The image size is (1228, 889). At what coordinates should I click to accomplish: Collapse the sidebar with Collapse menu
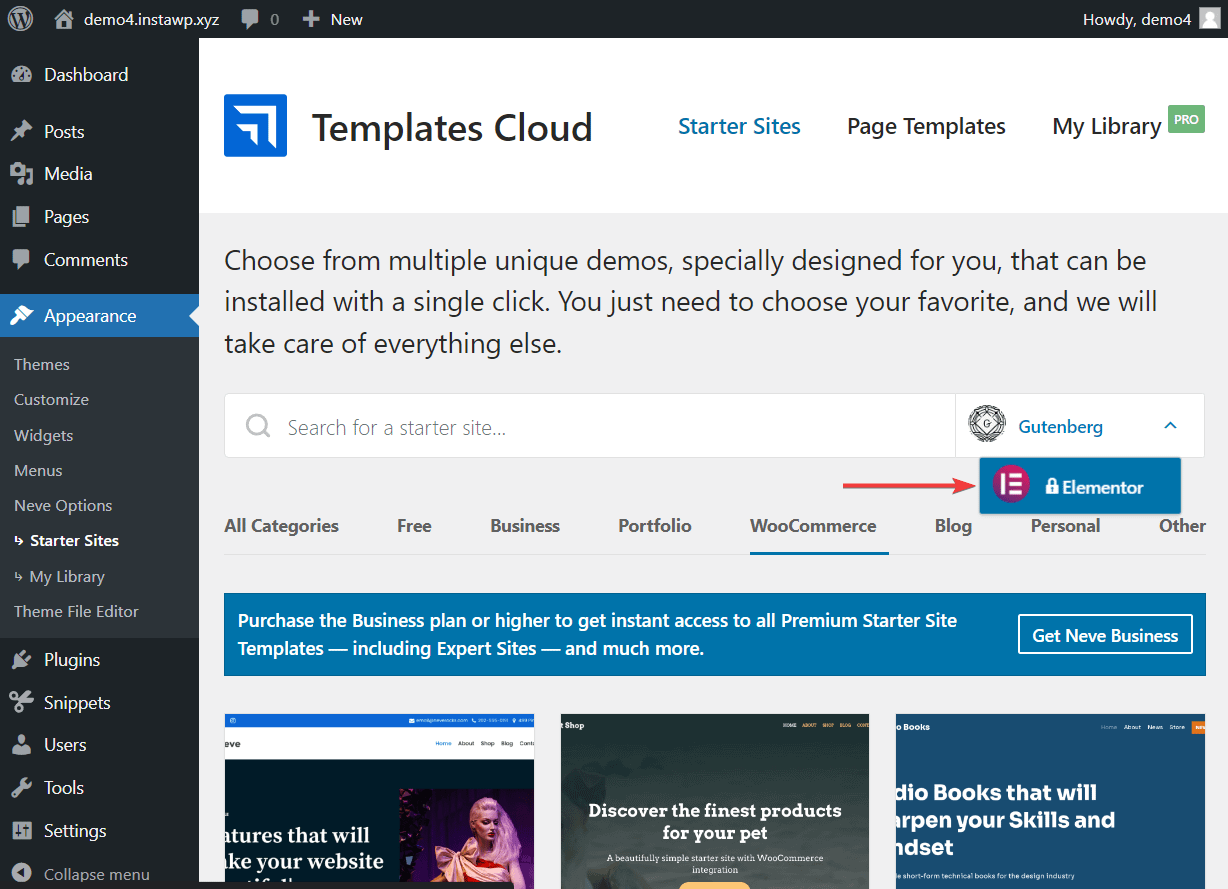(95, 874)
